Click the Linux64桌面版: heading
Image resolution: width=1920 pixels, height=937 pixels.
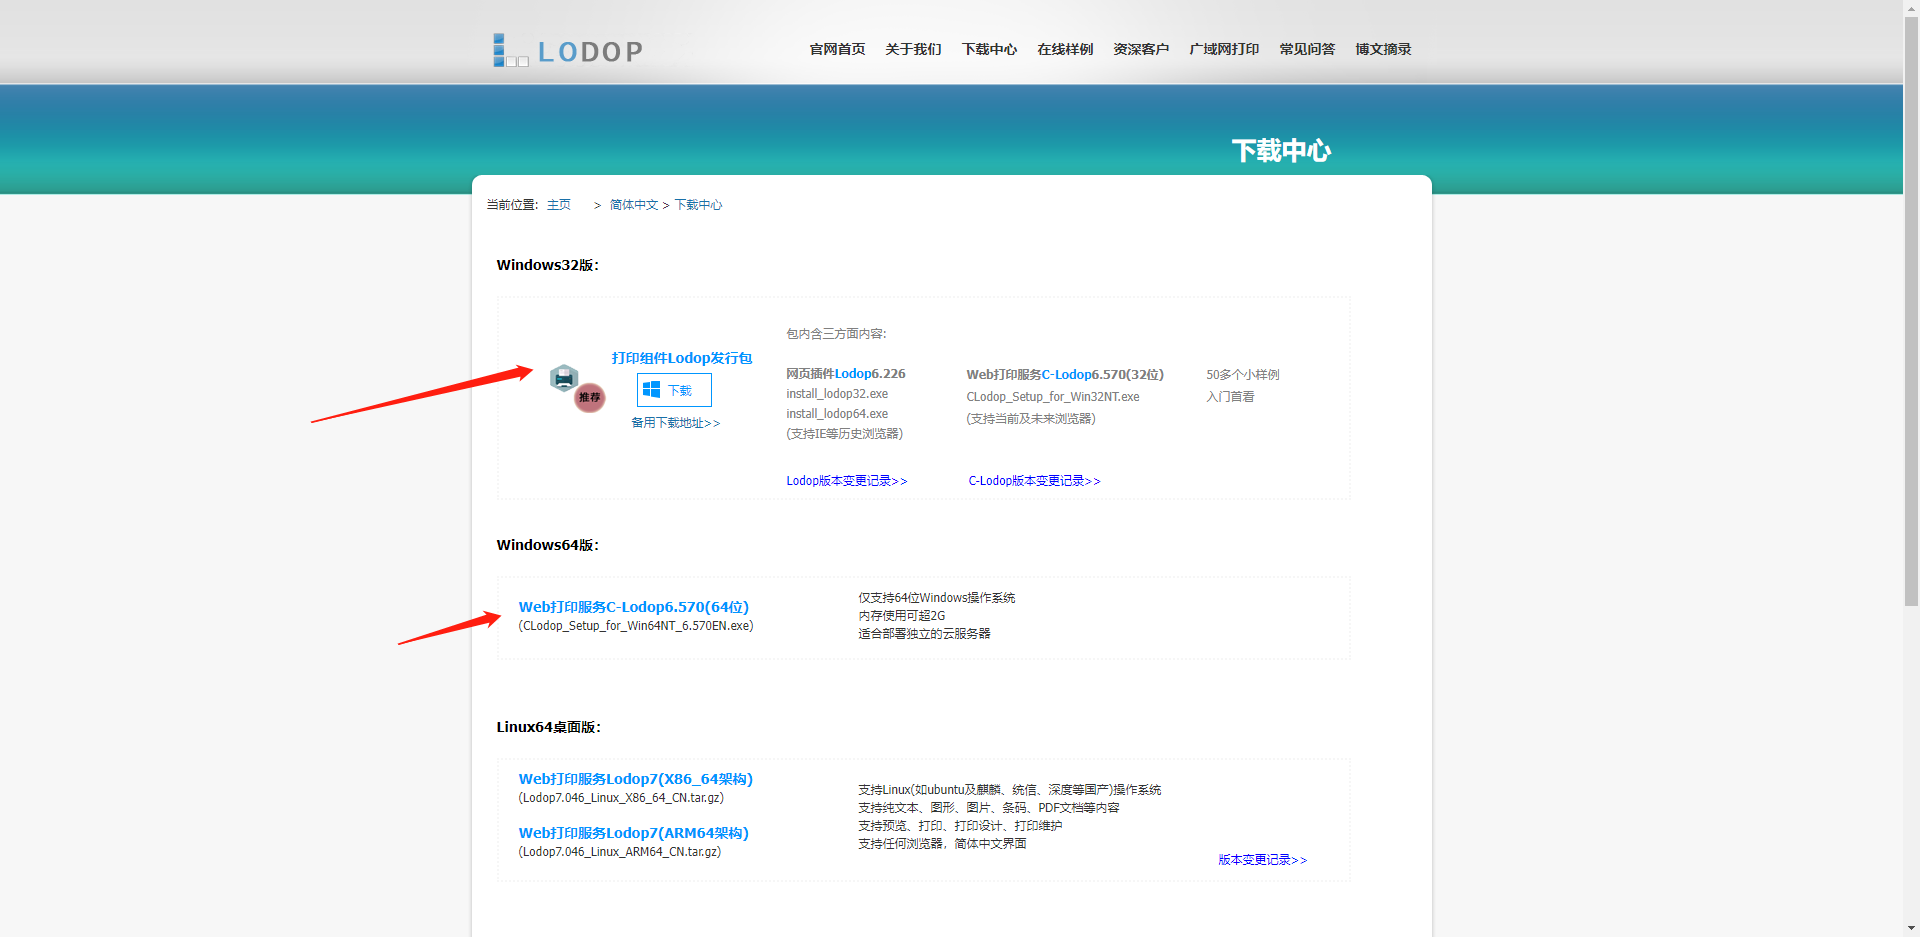click(549, 727)
